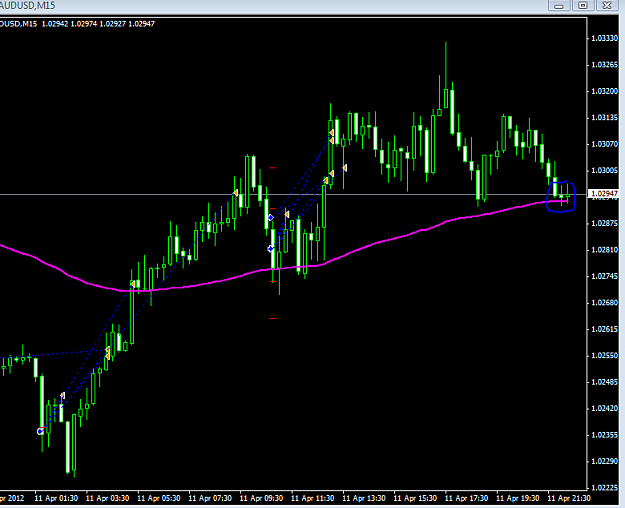
Task: Click price scale value 1.03330
Action: pos(604,38)
